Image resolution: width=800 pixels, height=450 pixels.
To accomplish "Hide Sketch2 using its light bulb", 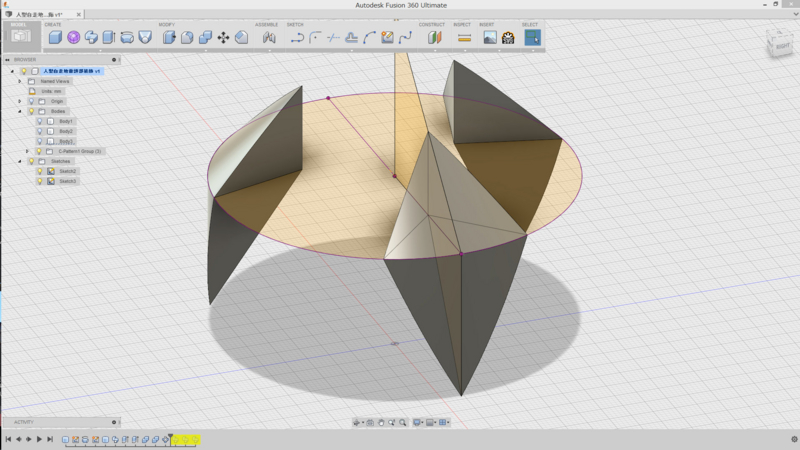I will click(40, 171).
